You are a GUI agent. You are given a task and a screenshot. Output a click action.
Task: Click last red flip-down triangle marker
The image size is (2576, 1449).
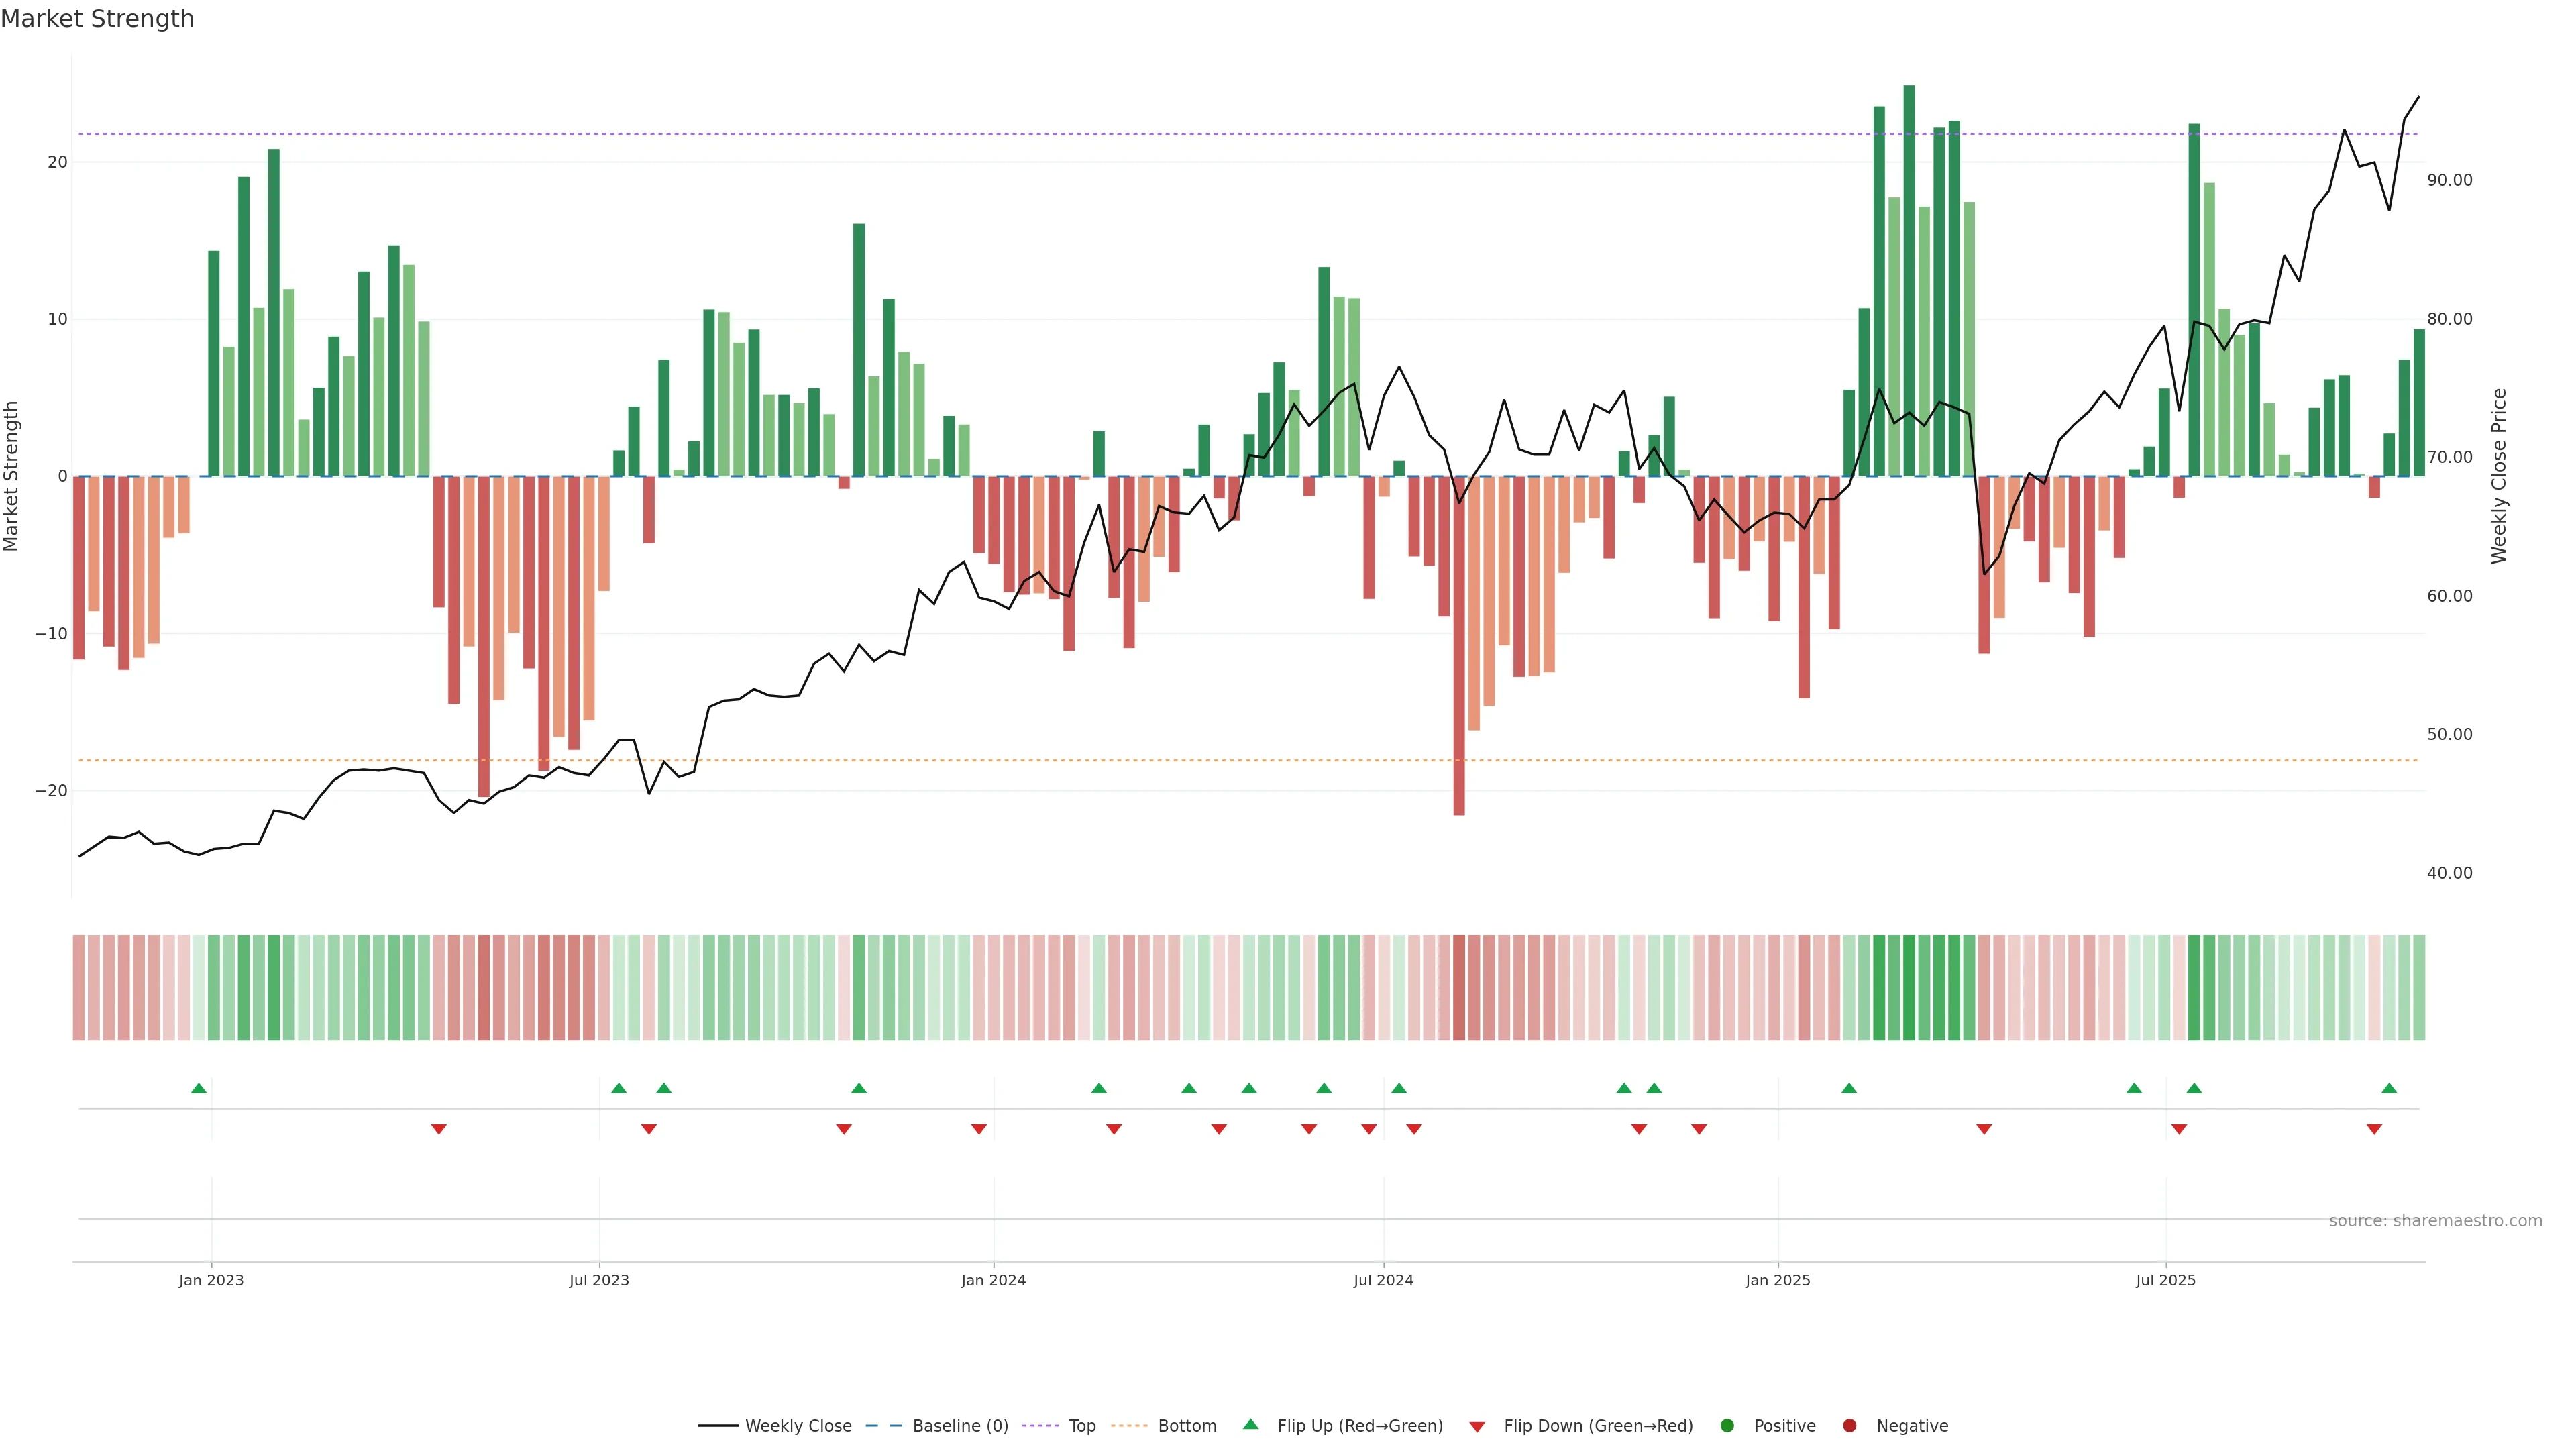[2374, 1129]
